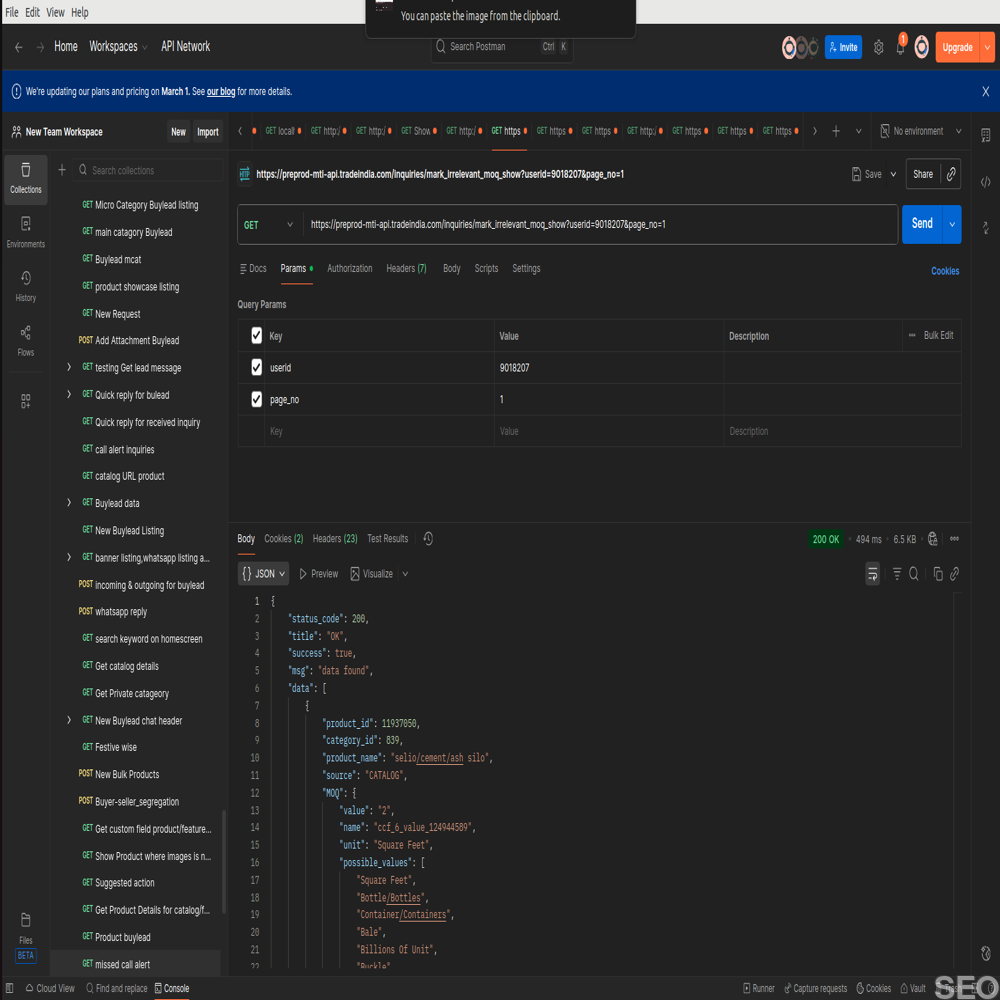Click the Upgrade button
1000x1000 pixels.
(x=957, y=47)
